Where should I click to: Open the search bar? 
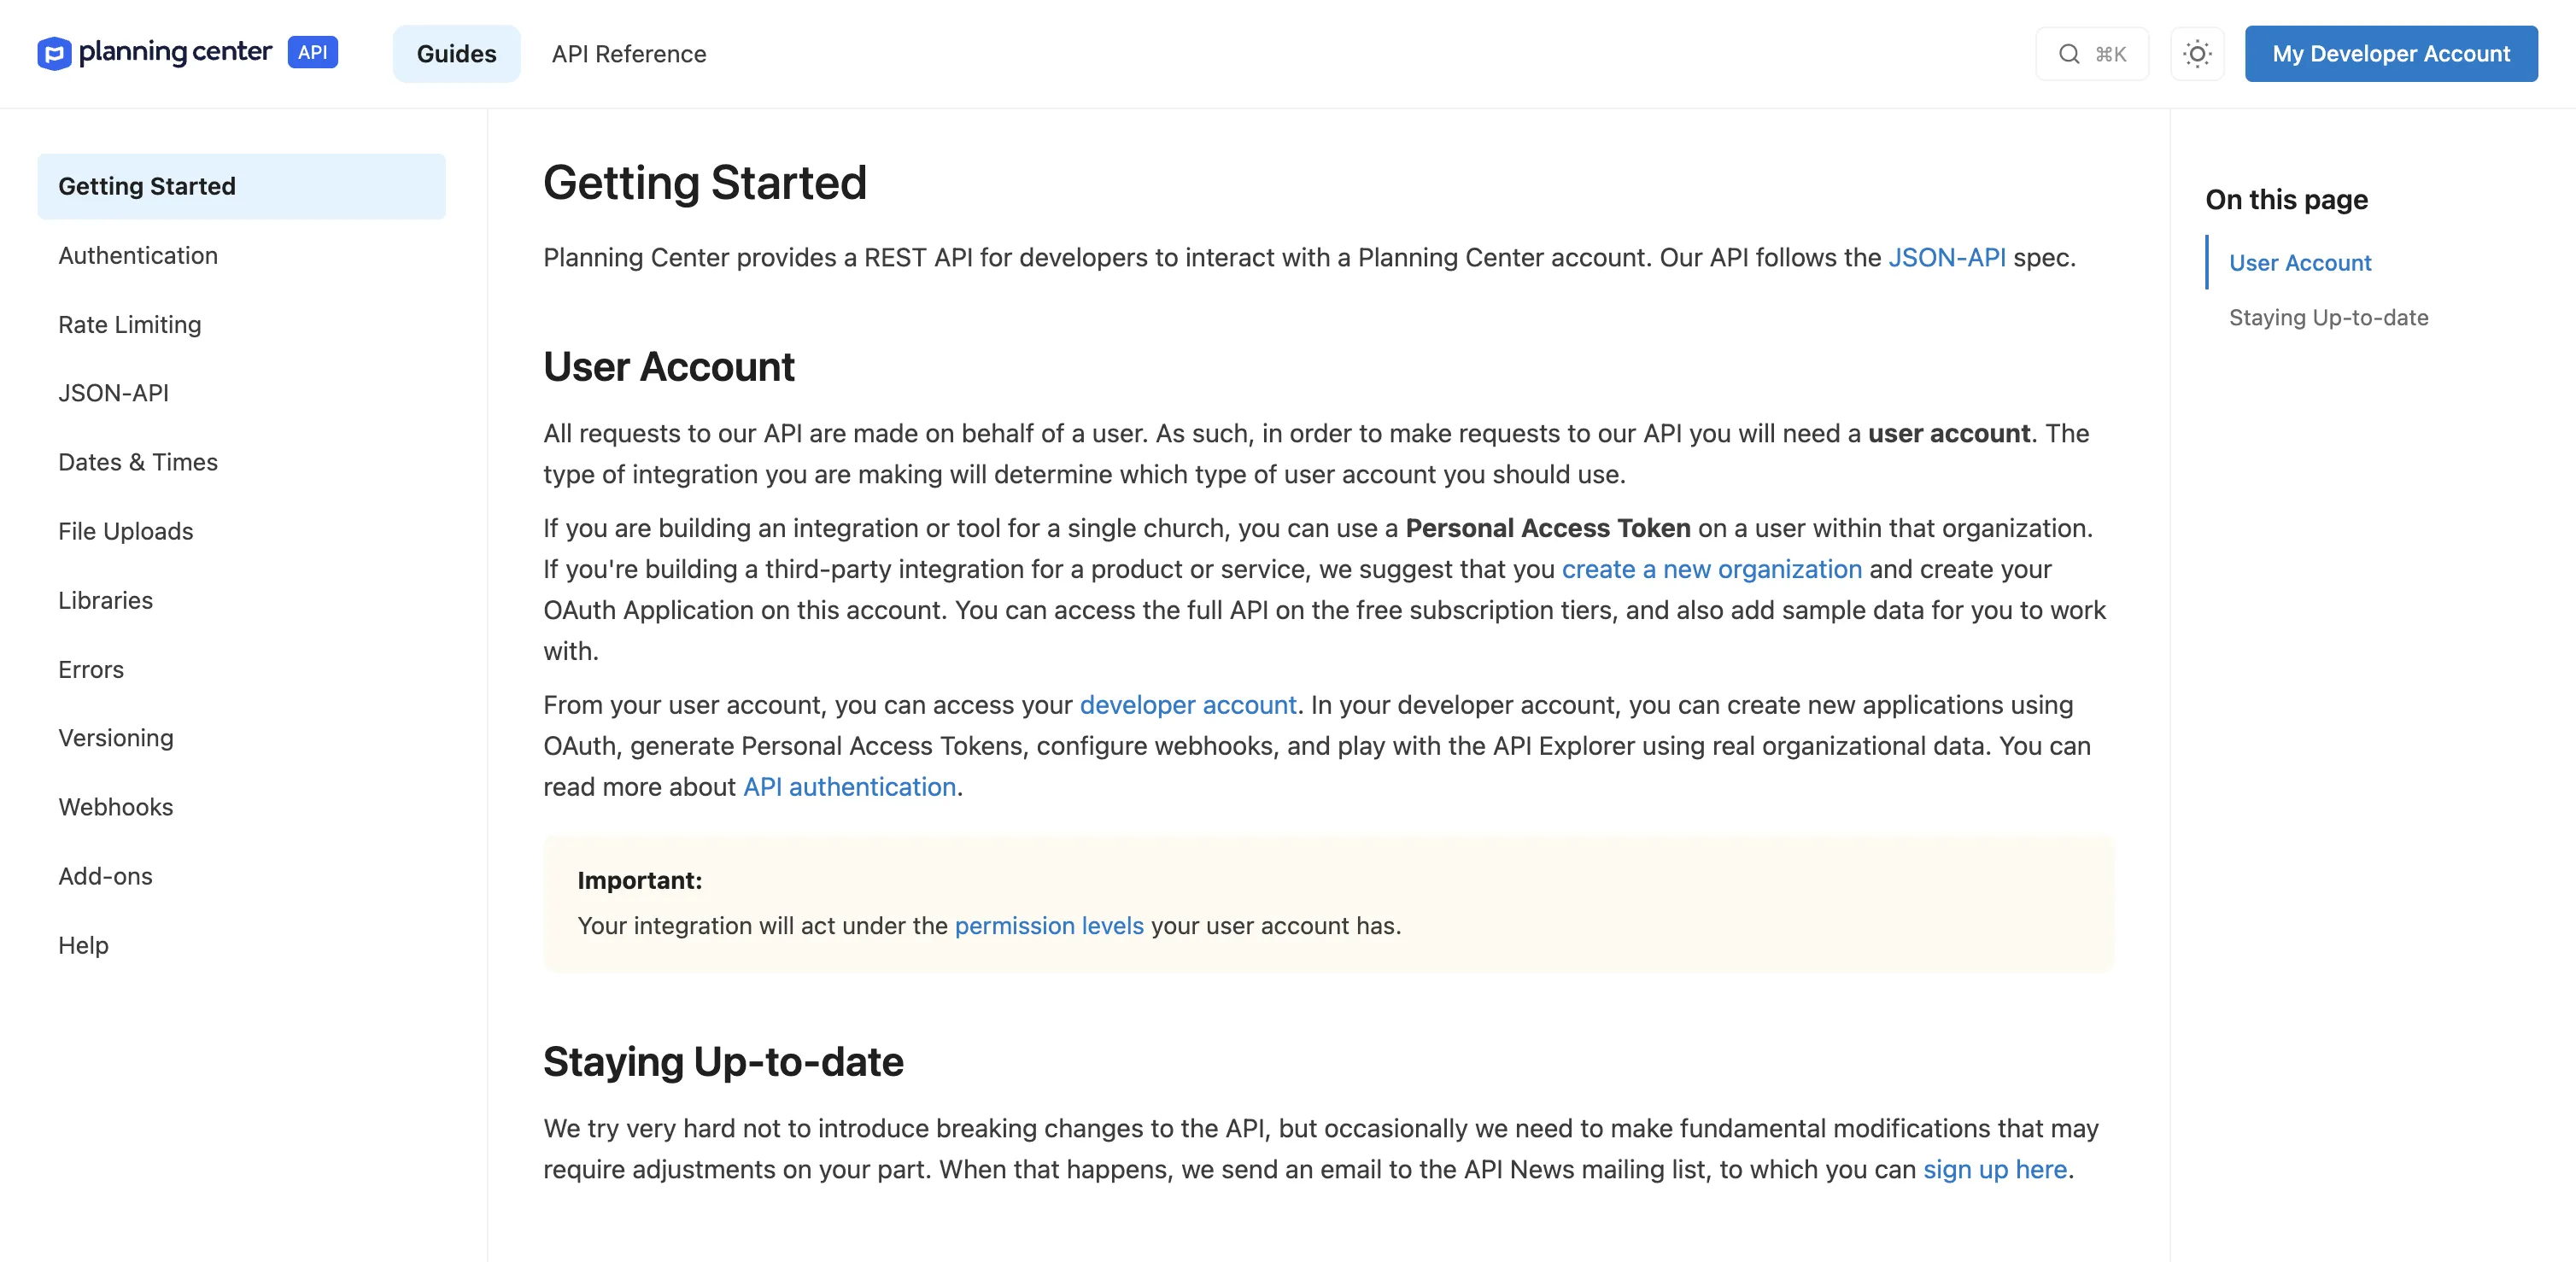(x=2092, y=53)
